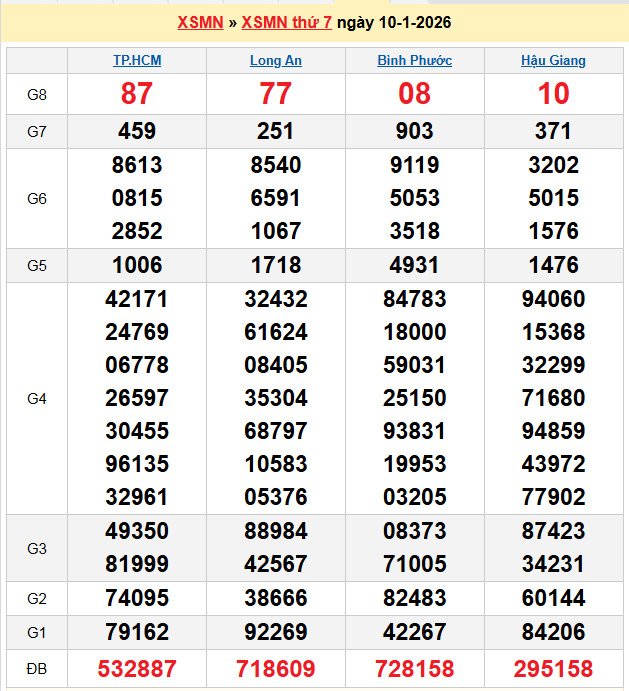The height and width of the screenshot is (691, 629).
Task: Select Hậu Giang special prize 295158
Action: pos(553,668)
